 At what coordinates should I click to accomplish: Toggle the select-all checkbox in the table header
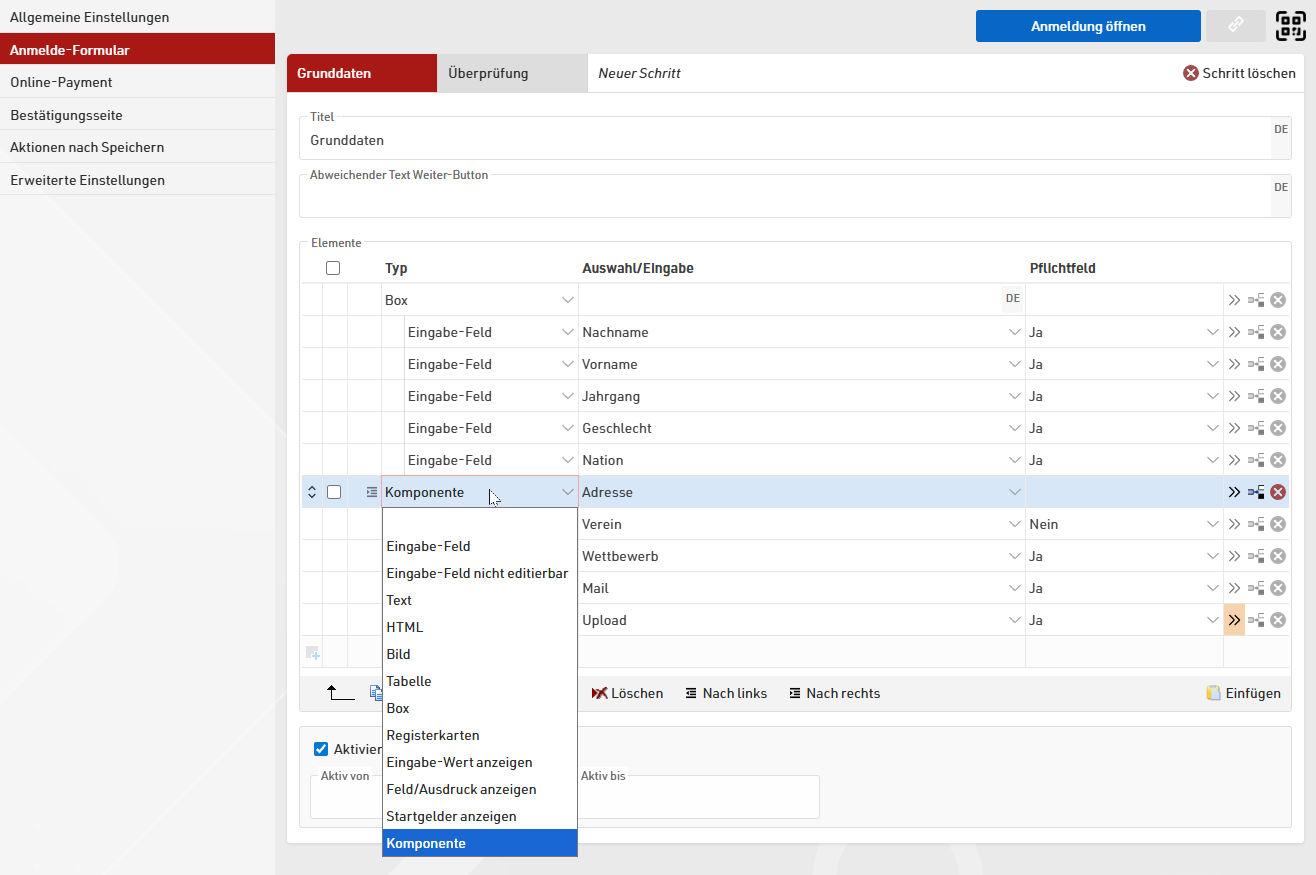click(x=333, y=268)
